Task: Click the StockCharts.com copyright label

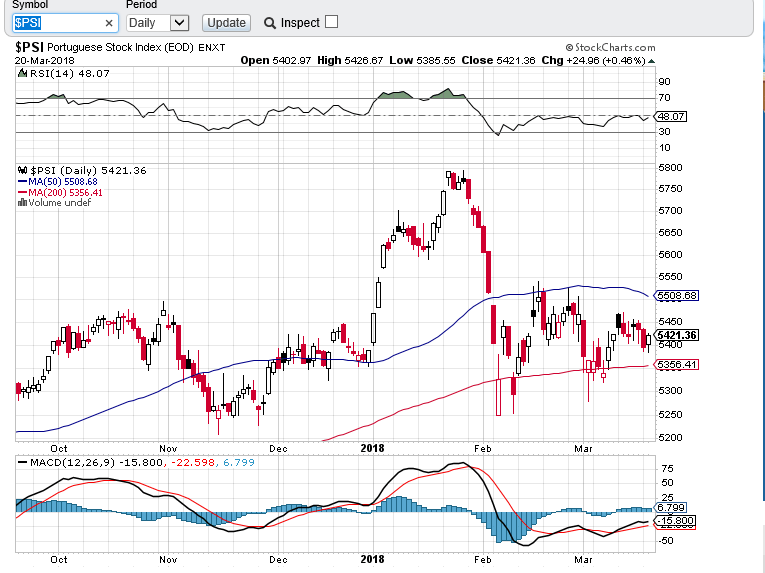Action: [610, 47]
